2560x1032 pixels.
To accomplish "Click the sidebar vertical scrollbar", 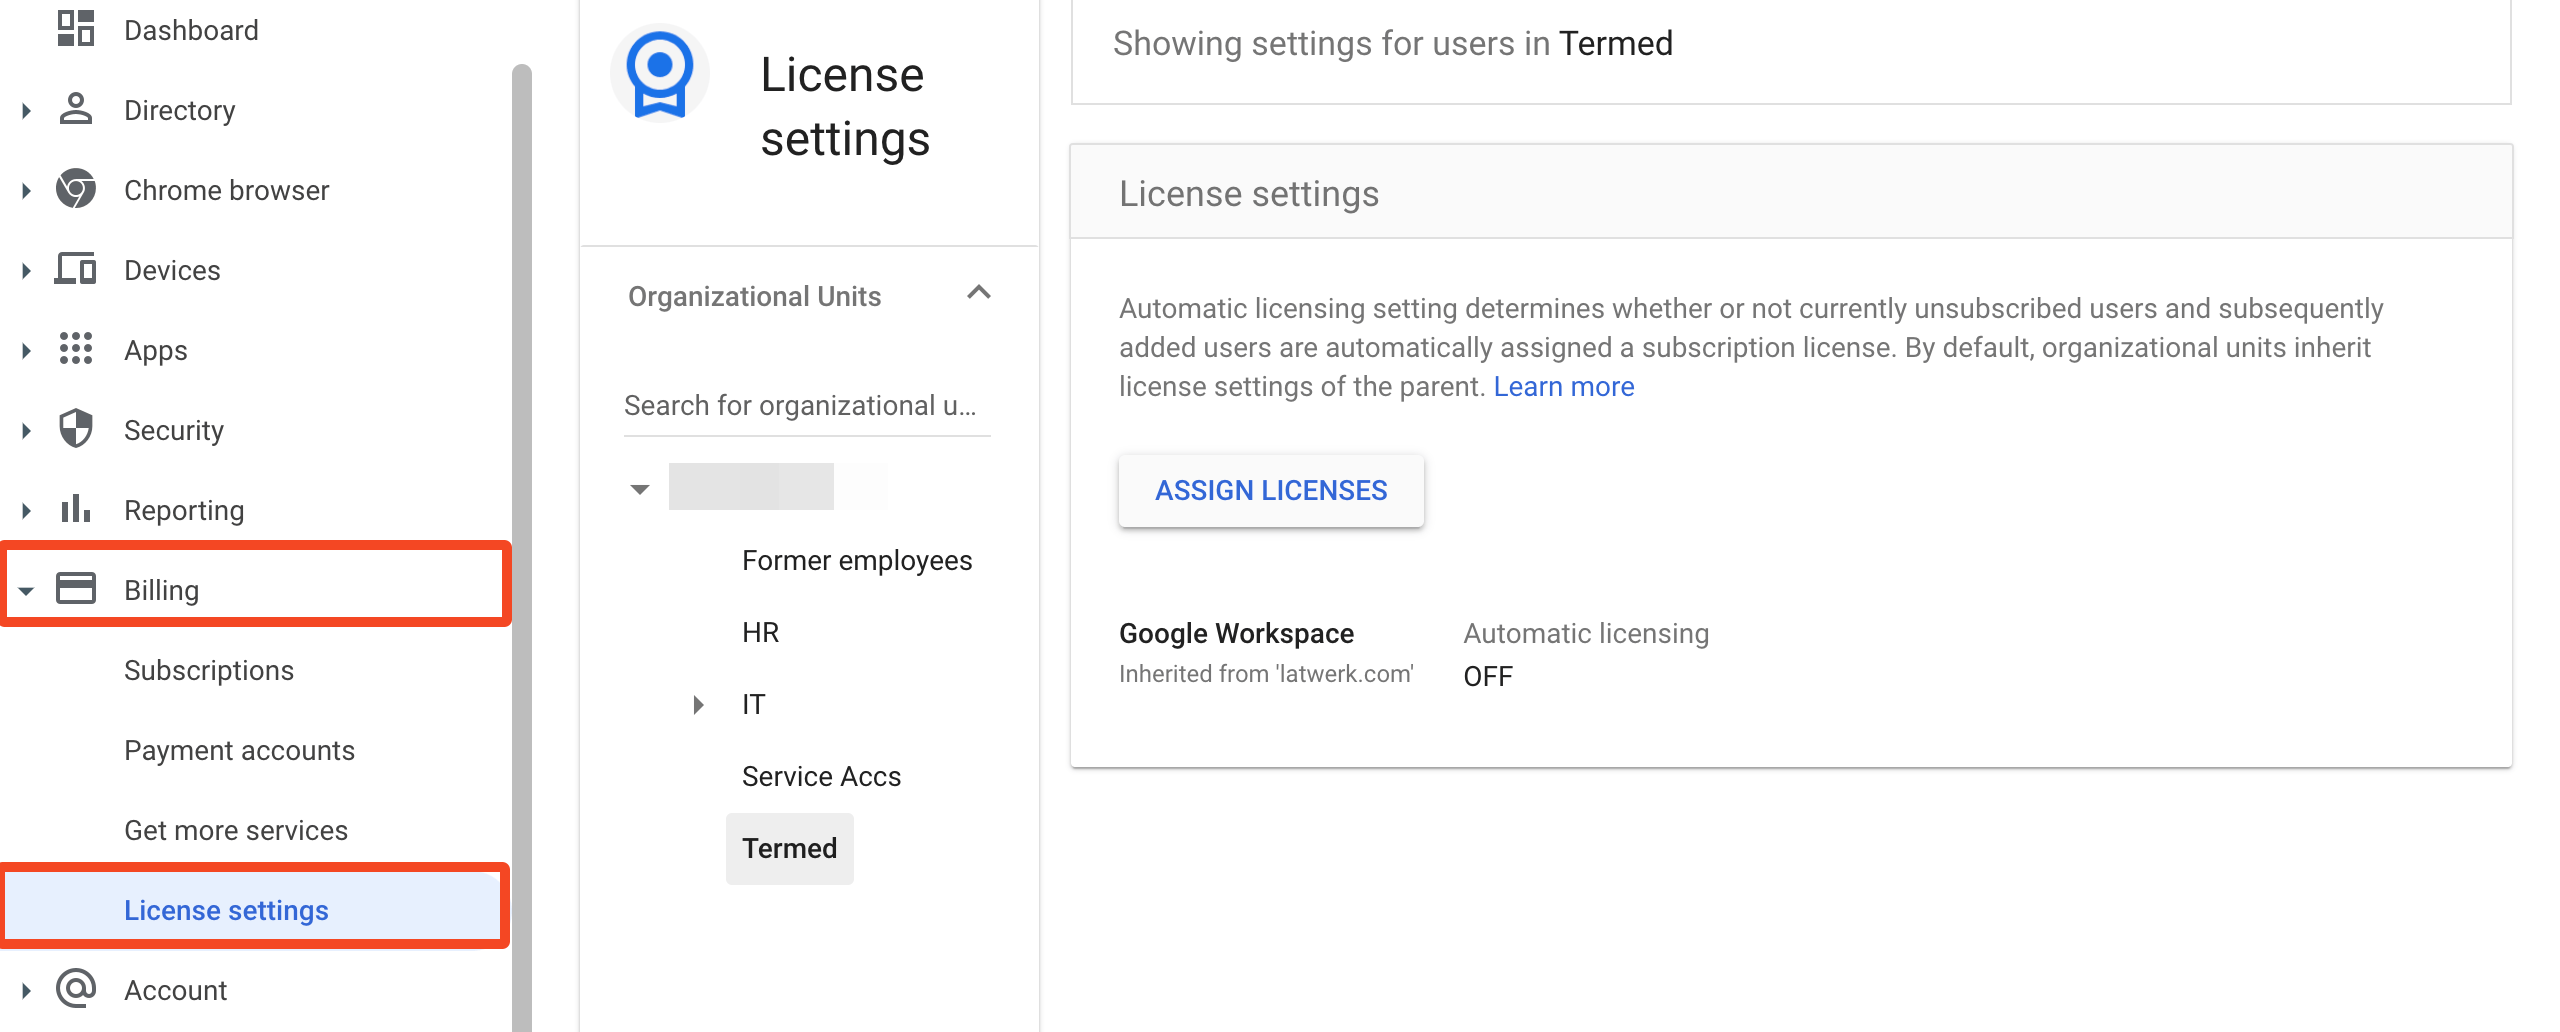I will pos(521,548).
